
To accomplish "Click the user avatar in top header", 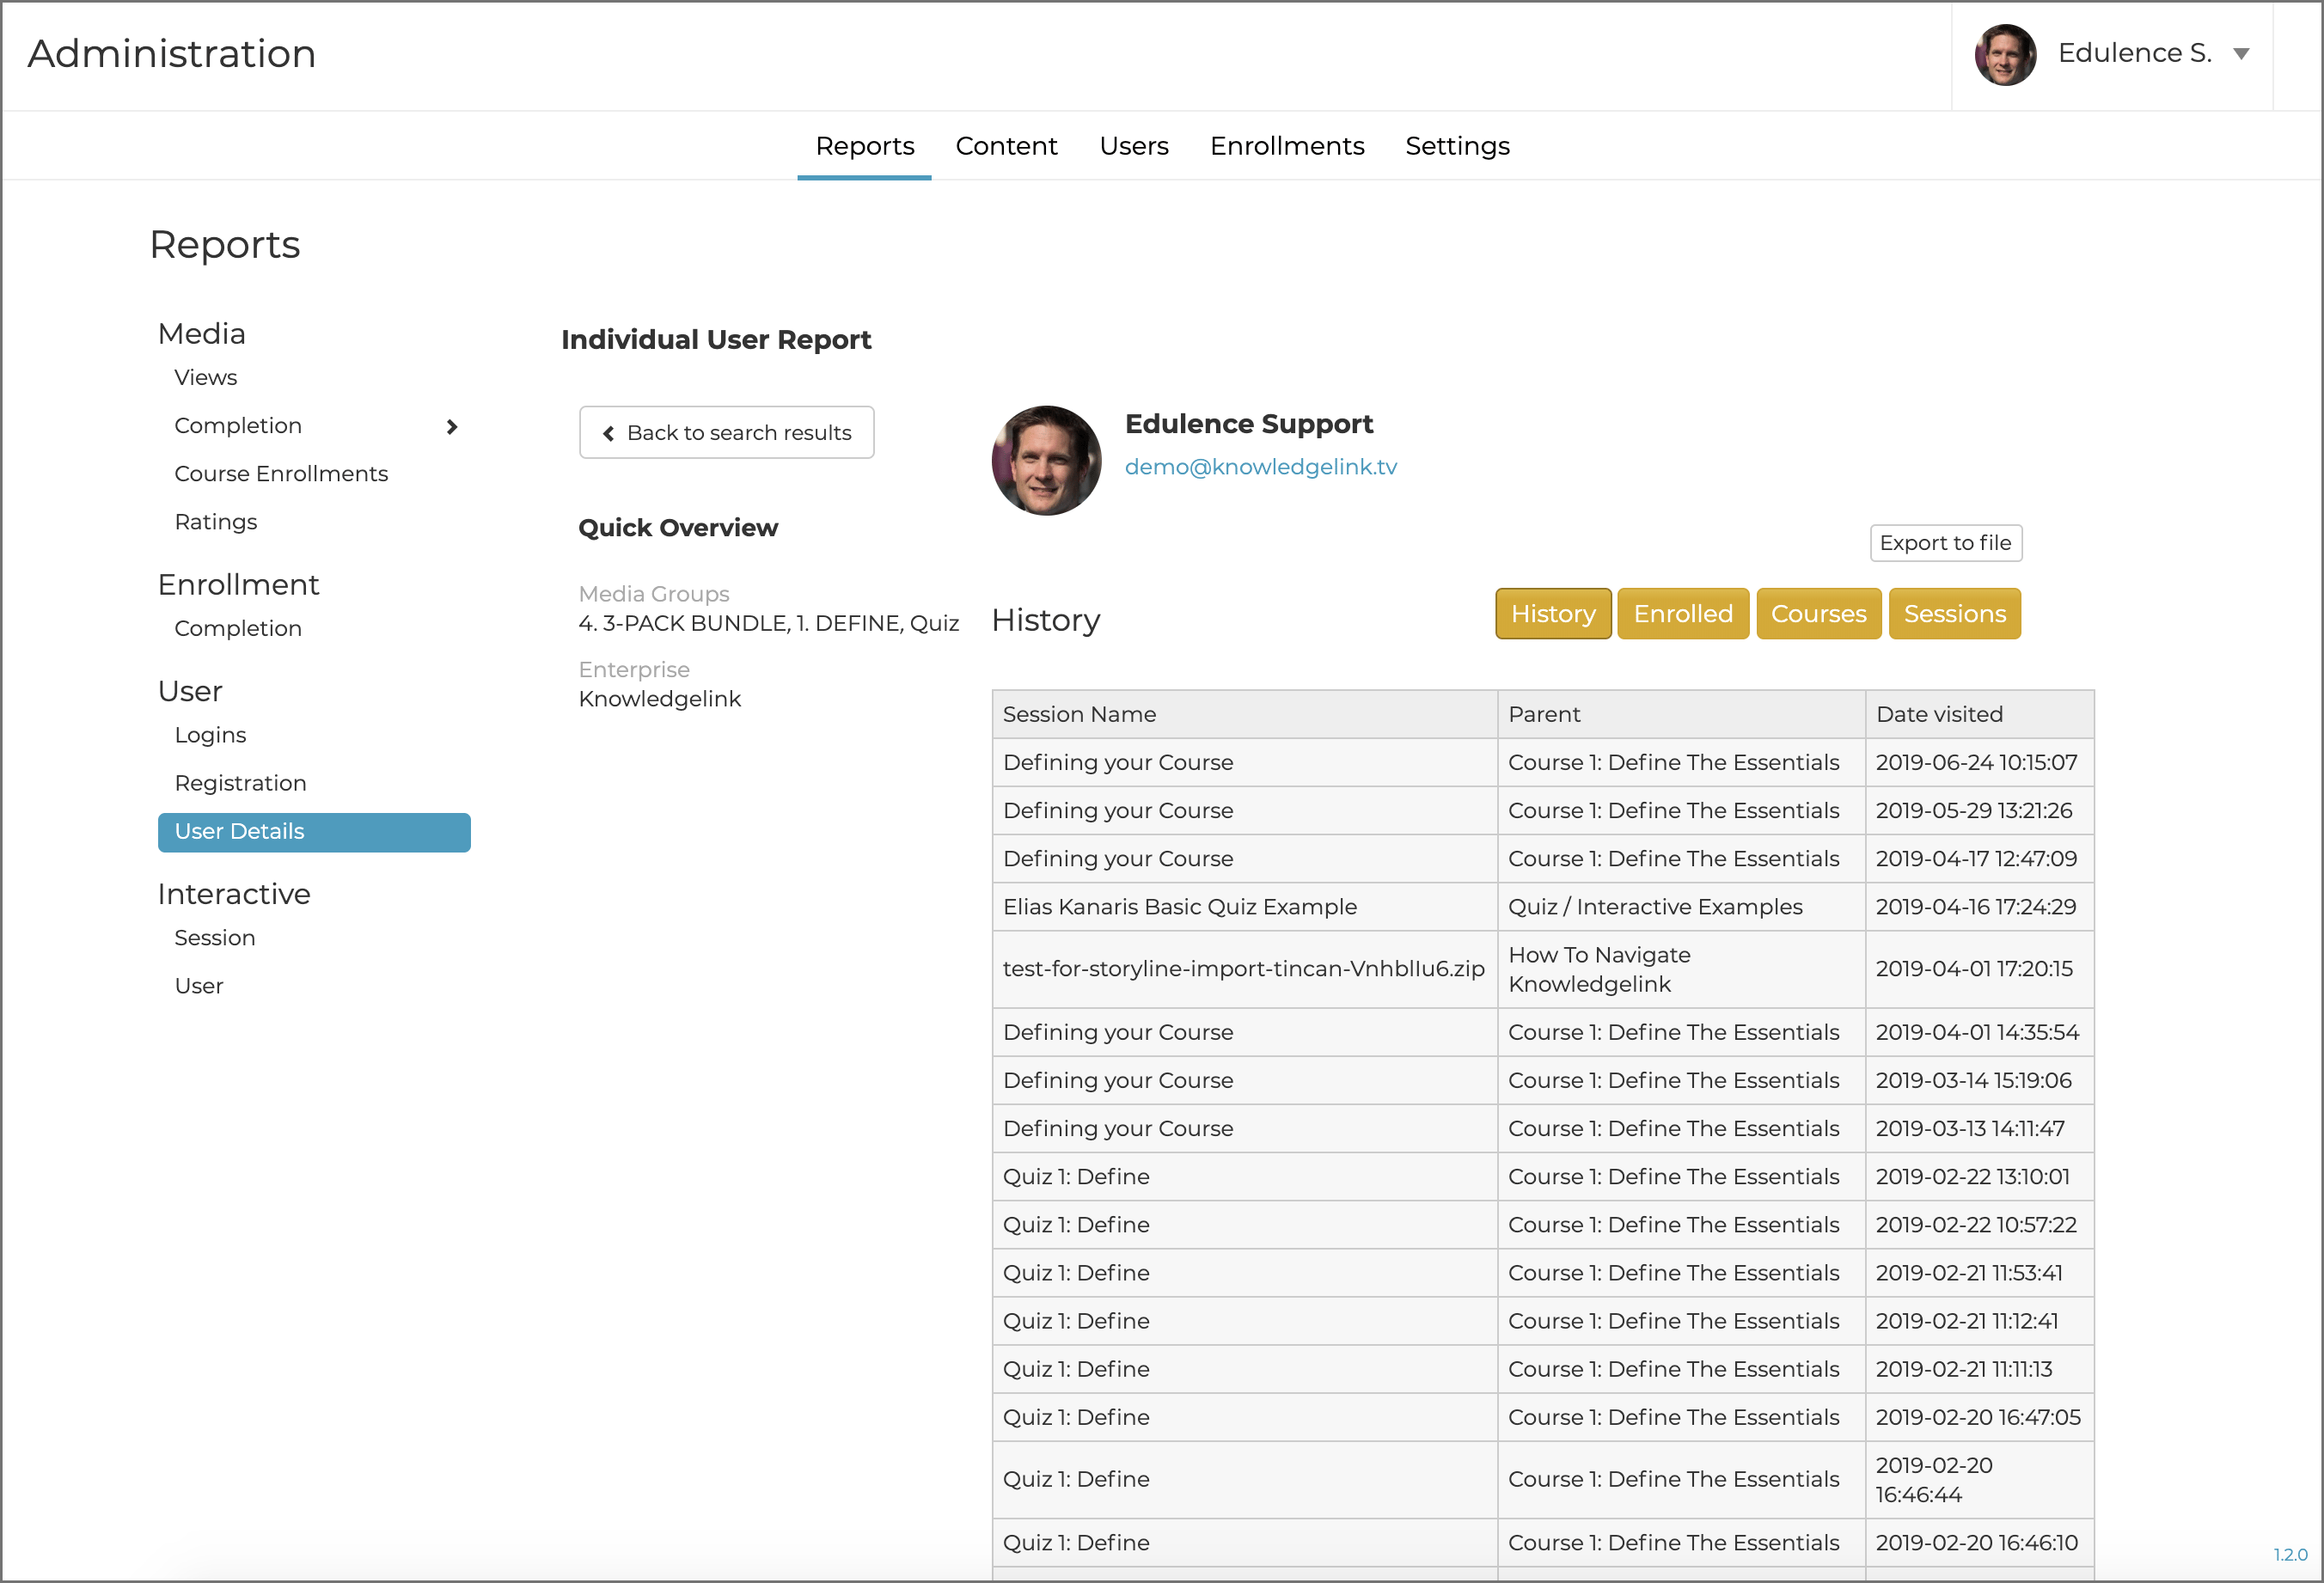I will (x=2004, y=54).
